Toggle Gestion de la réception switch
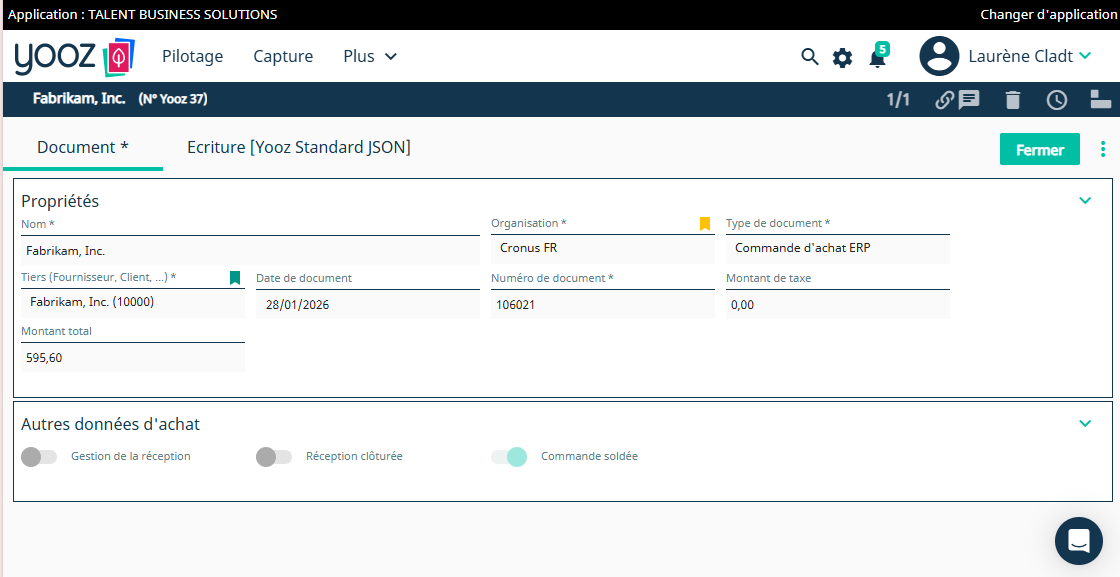Screen dimensions: 1120x577 point(39,457)
